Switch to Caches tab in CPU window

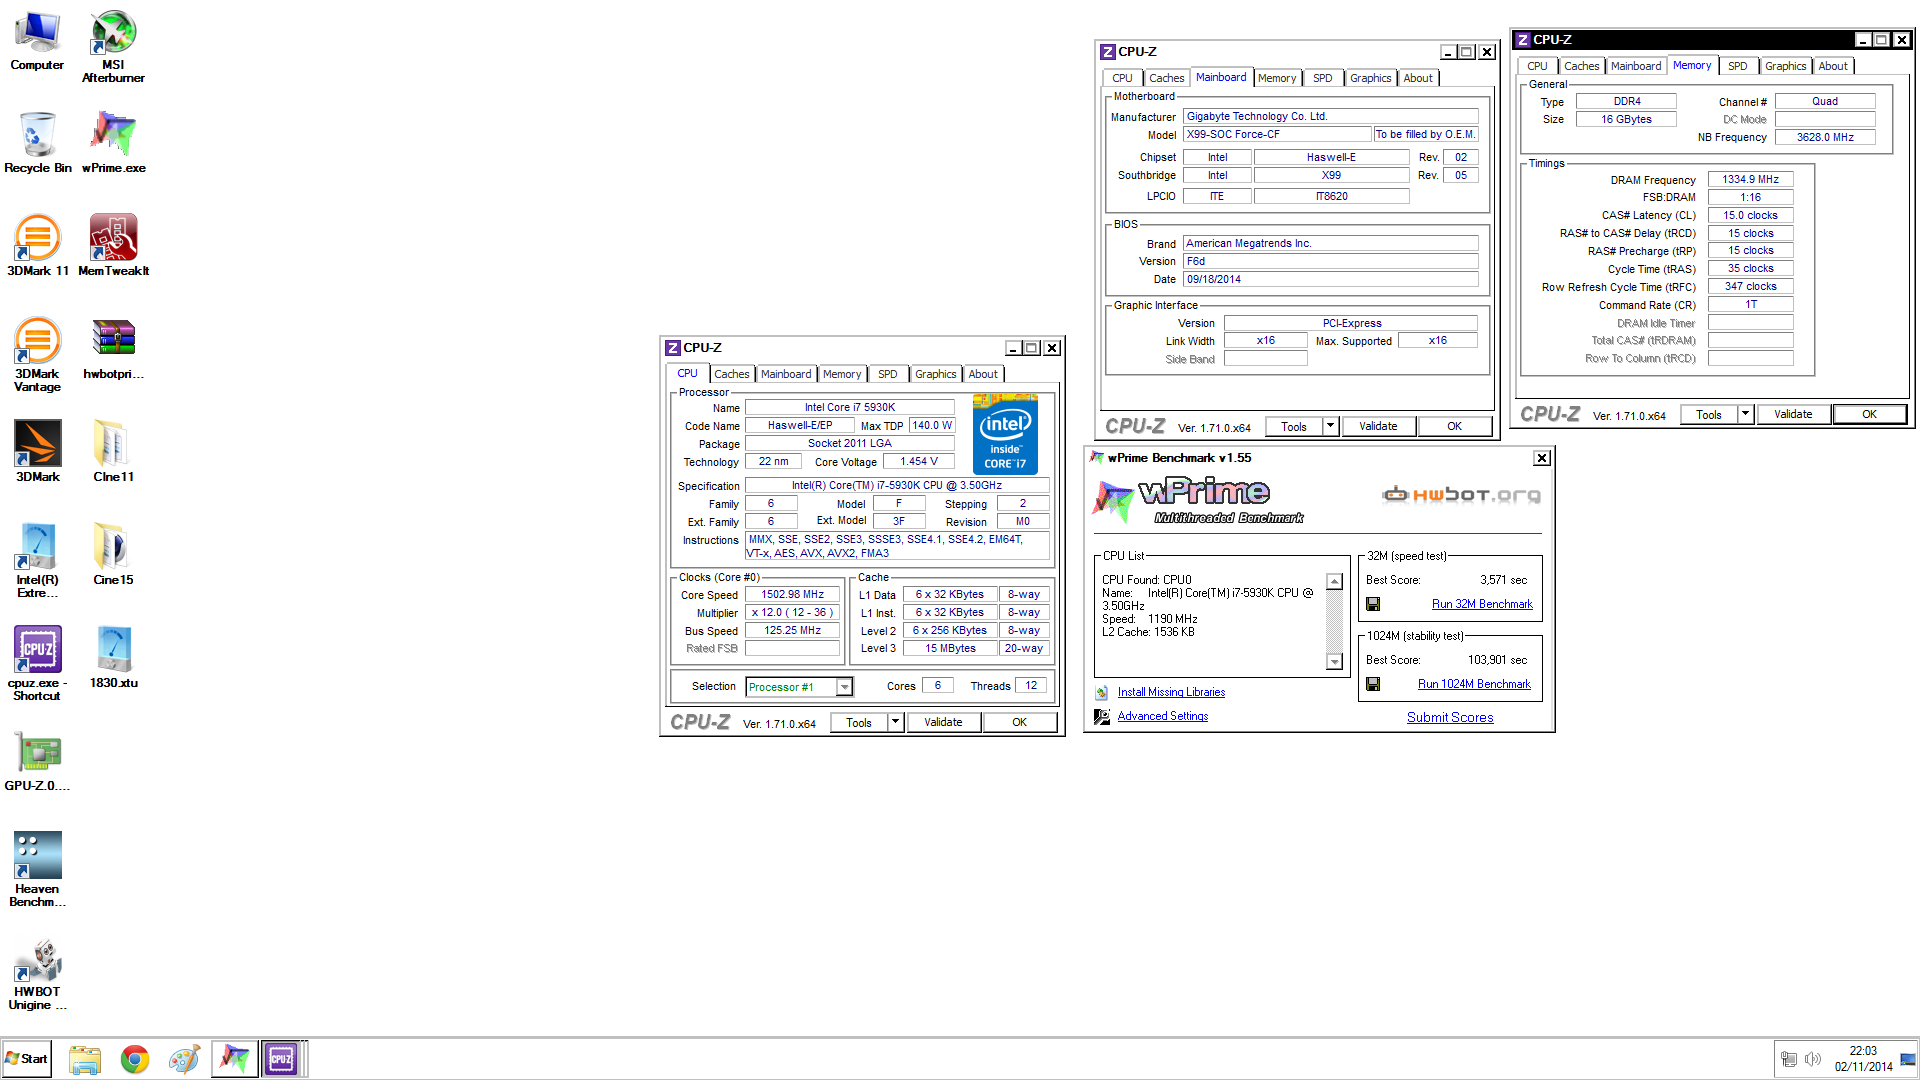(731, 374)
